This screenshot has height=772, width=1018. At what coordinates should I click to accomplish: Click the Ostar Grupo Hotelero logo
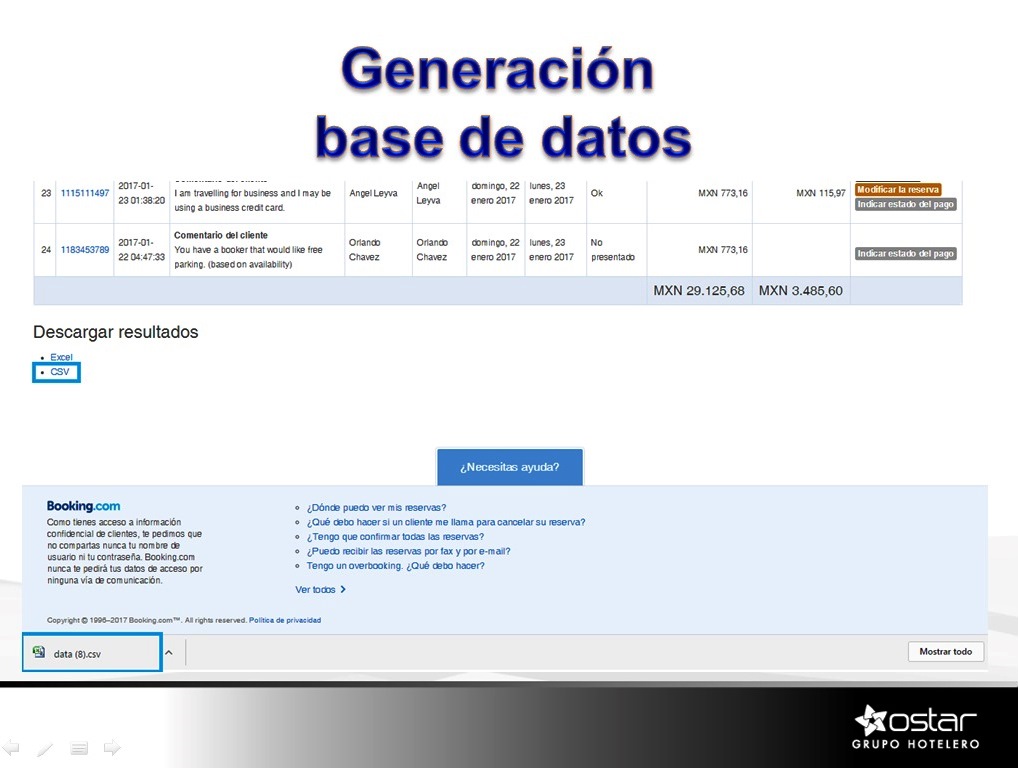pyautogui.click(x=916, y=726)
